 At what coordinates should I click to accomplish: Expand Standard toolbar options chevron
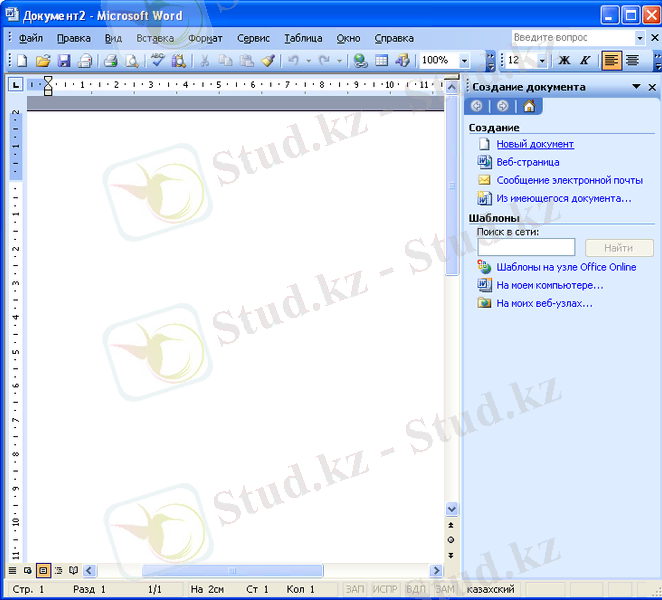pyautogui.click(x=490, y=62)
